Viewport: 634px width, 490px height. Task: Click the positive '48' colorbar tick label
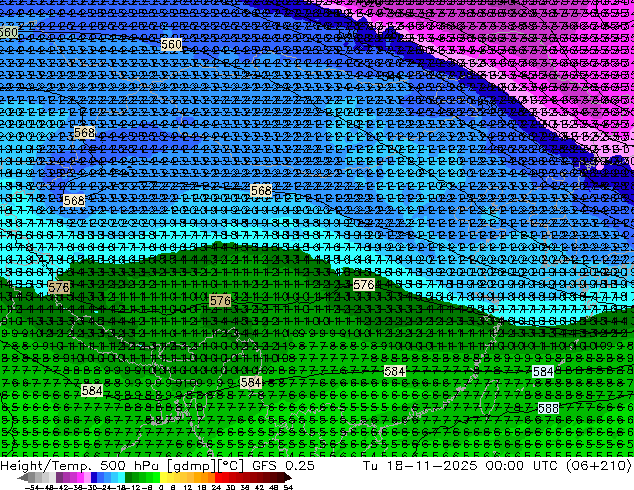[x=274, y=487]
